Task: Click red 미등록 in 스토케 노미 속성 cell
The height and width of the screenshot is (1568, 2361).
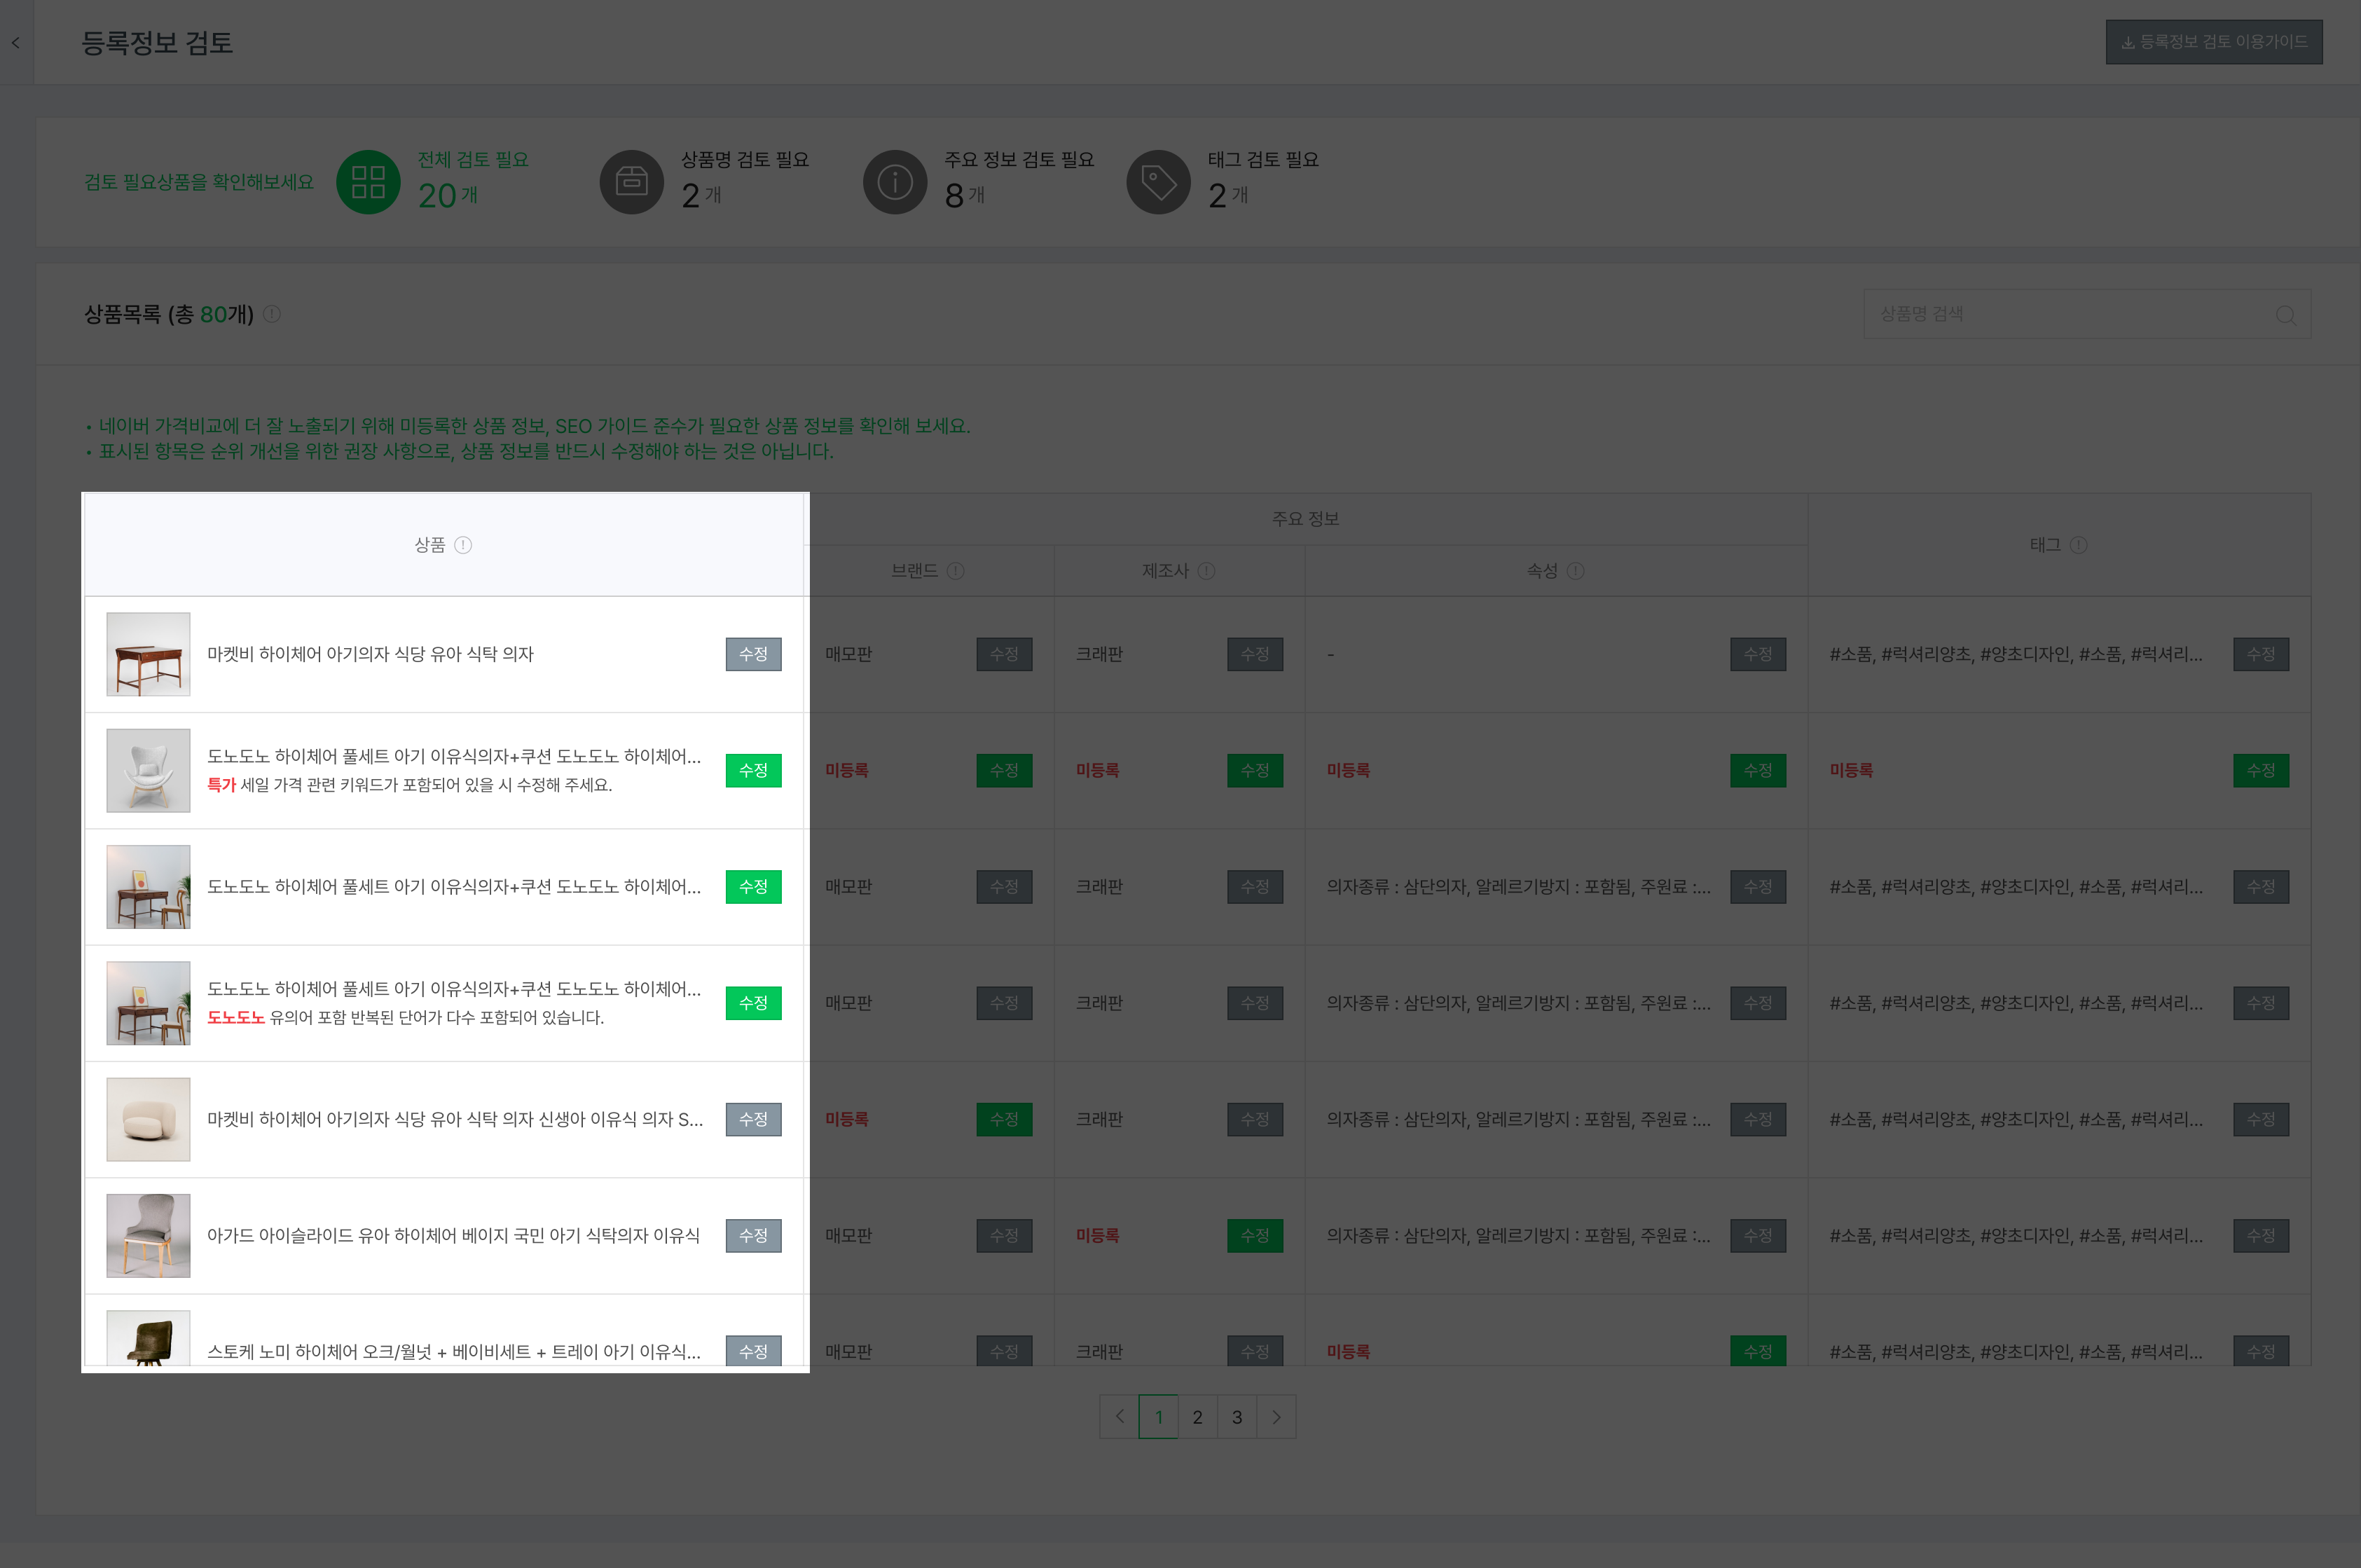Action: 1348,1351
